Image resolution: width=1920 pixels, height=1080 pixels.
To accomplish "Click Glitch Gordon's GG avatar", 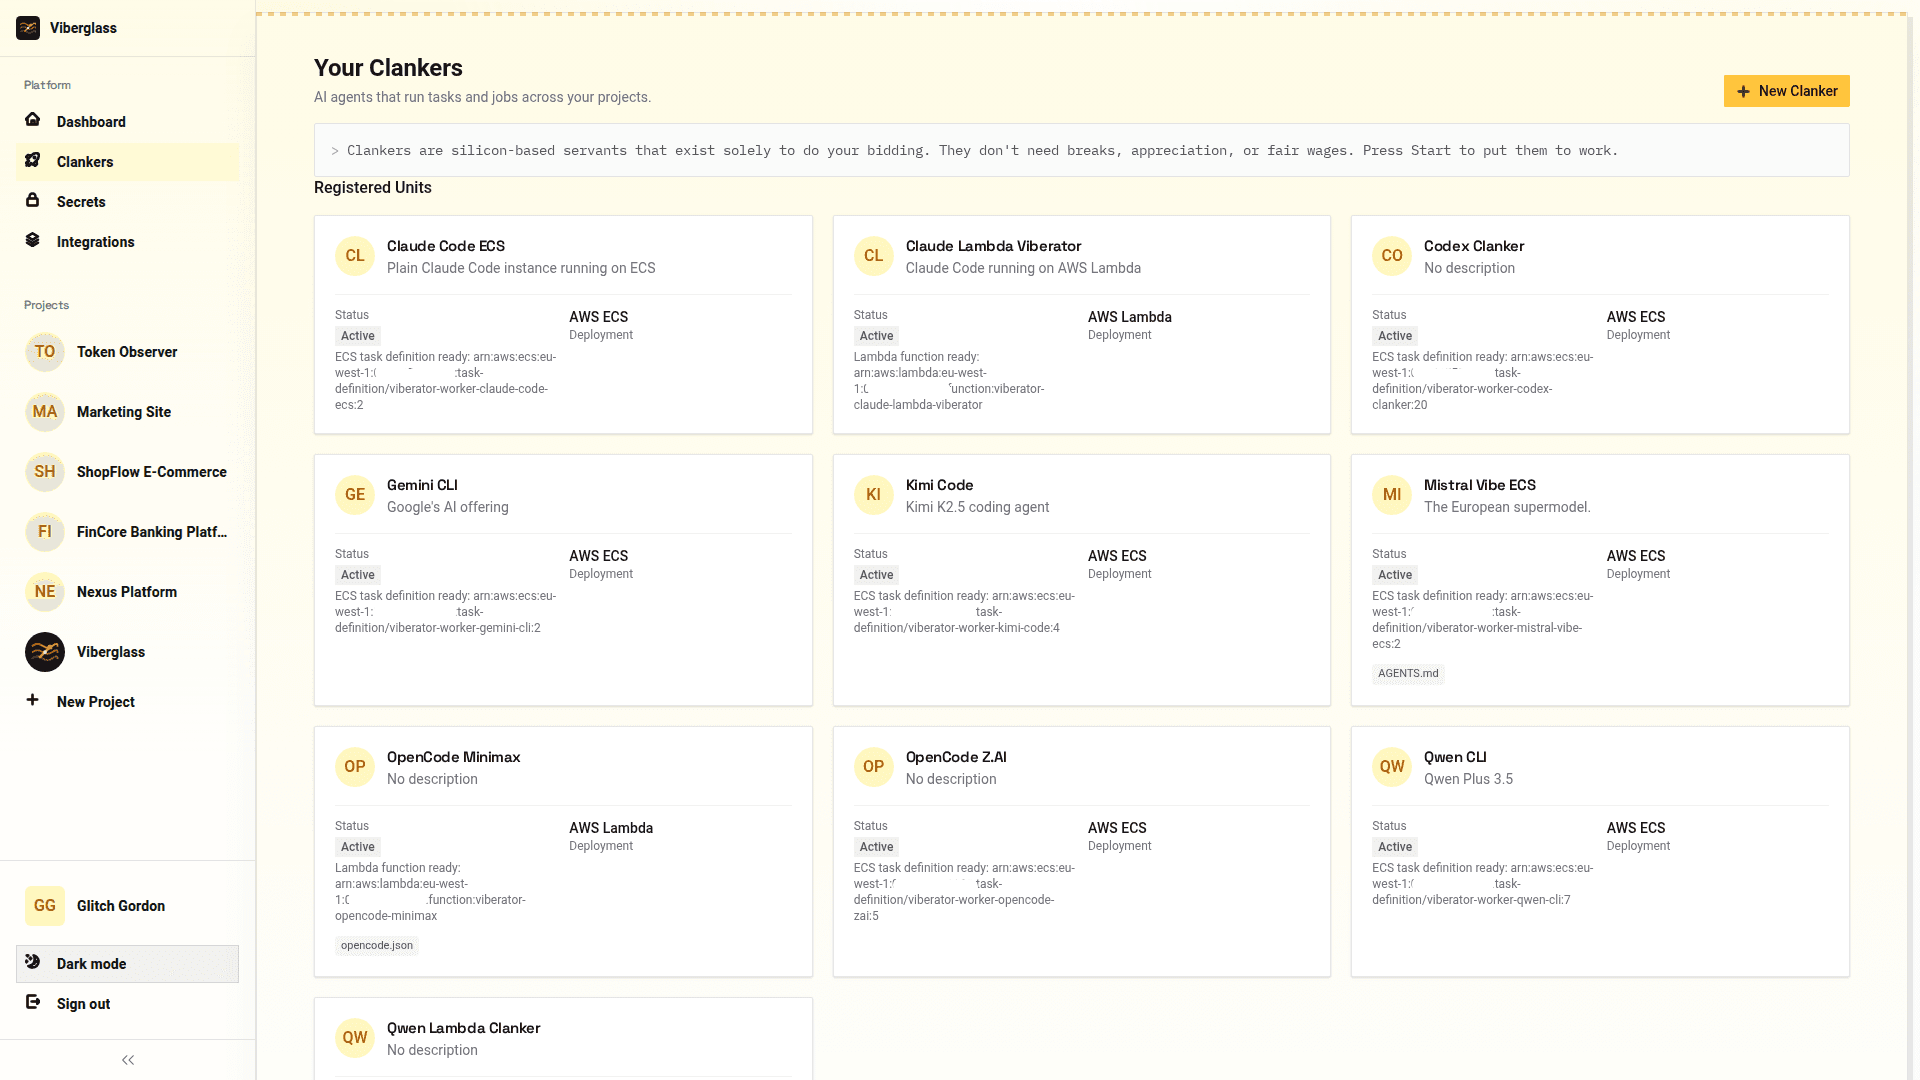I will pos(44,905).
